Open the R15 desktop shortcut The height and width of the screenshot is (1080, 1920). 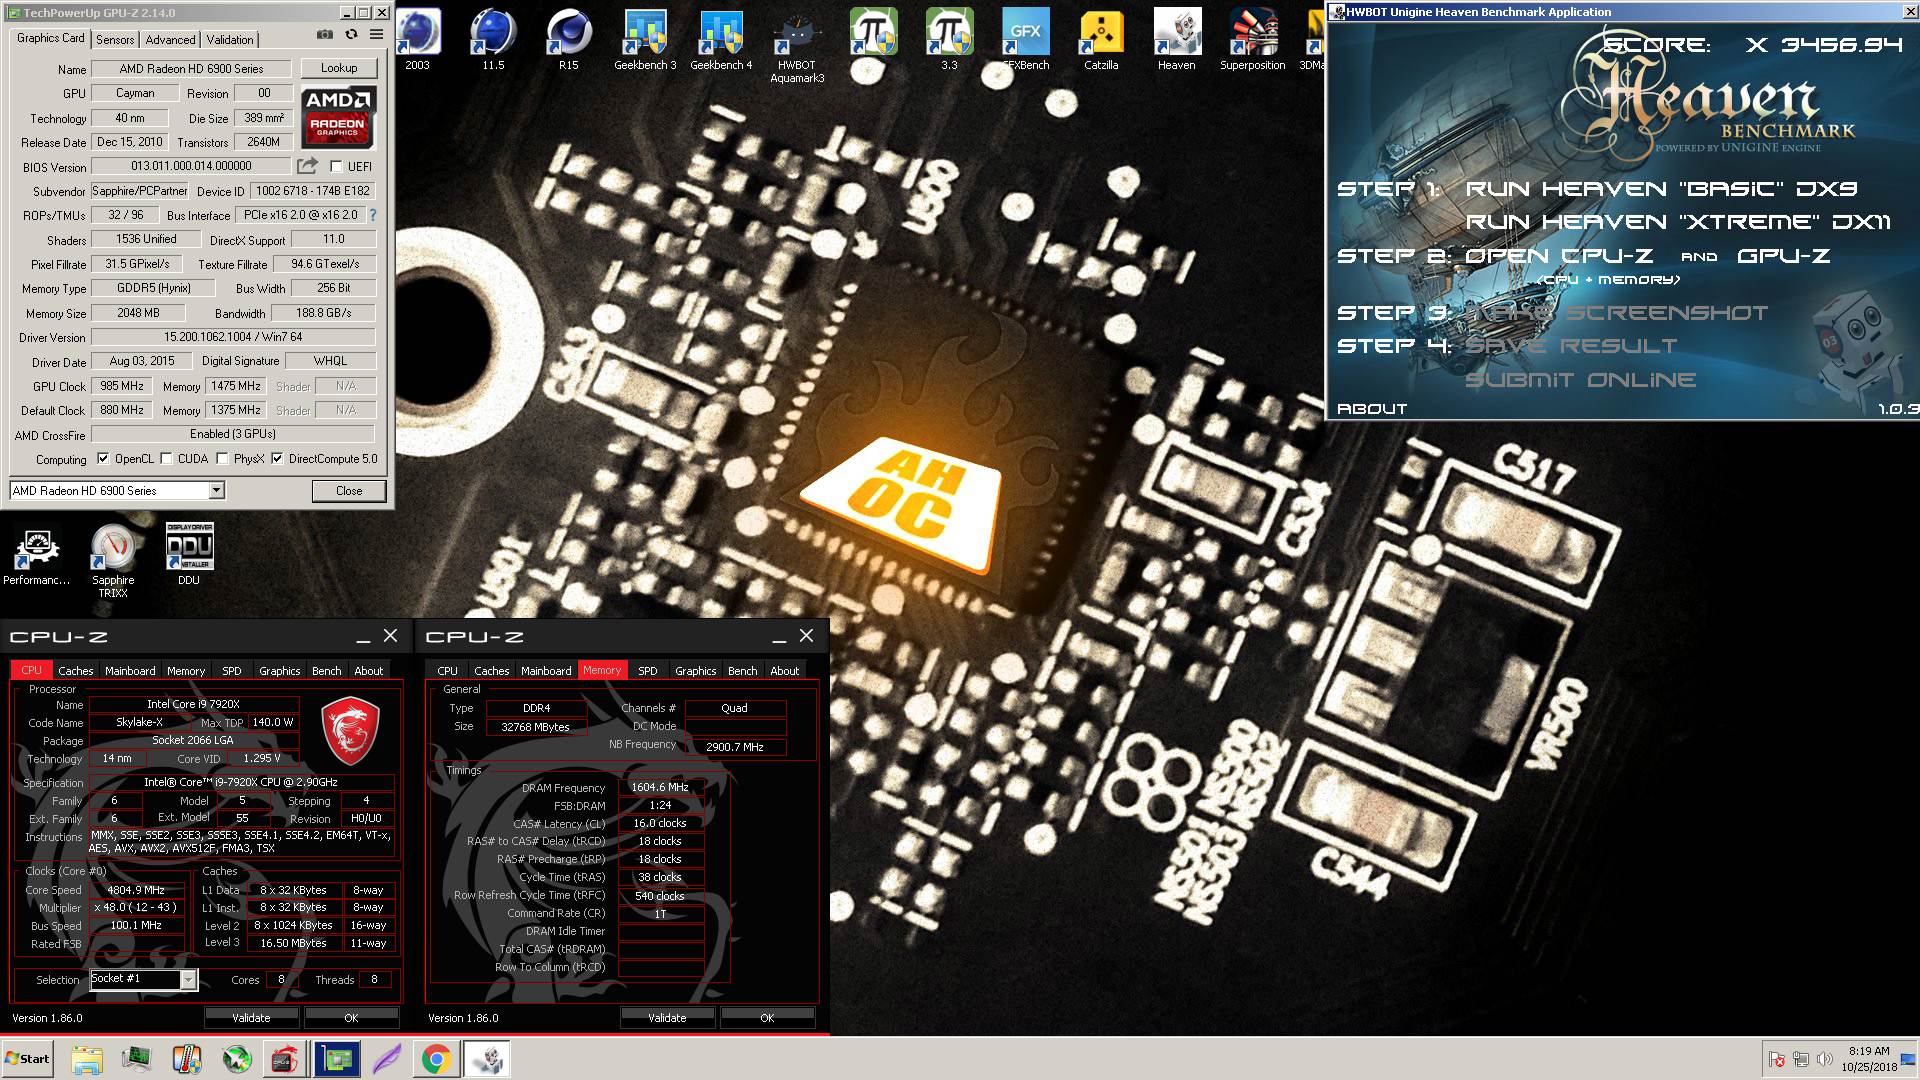click(x=569, y=40)
